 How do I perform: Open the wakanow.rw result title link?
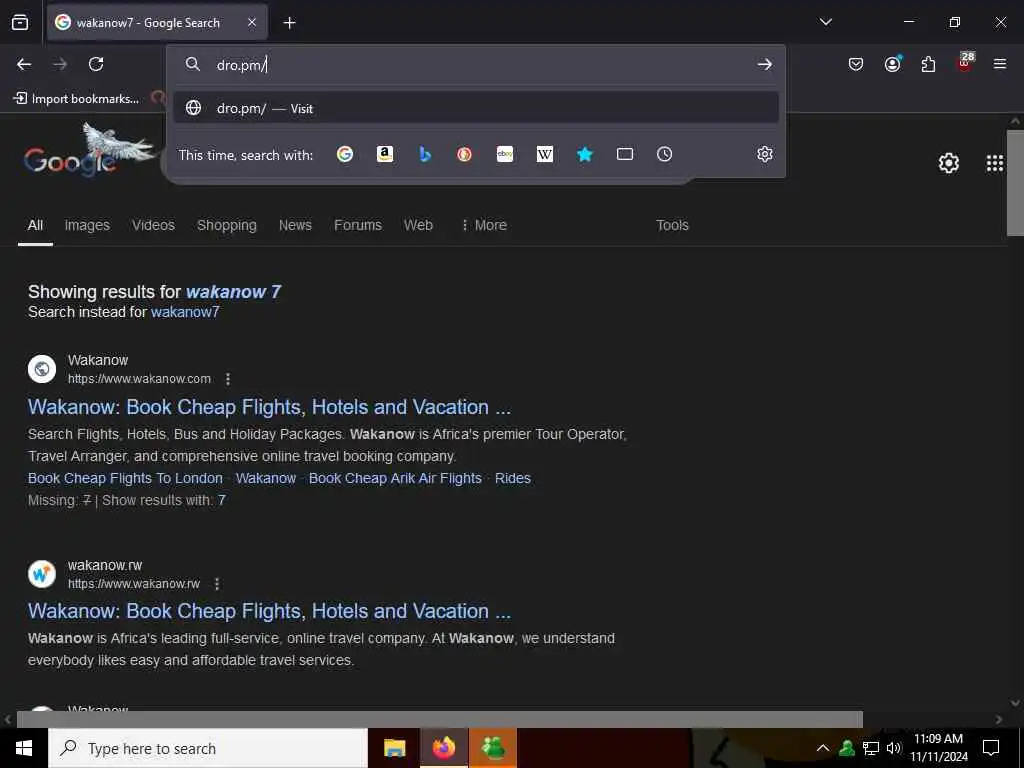(269, 611)
